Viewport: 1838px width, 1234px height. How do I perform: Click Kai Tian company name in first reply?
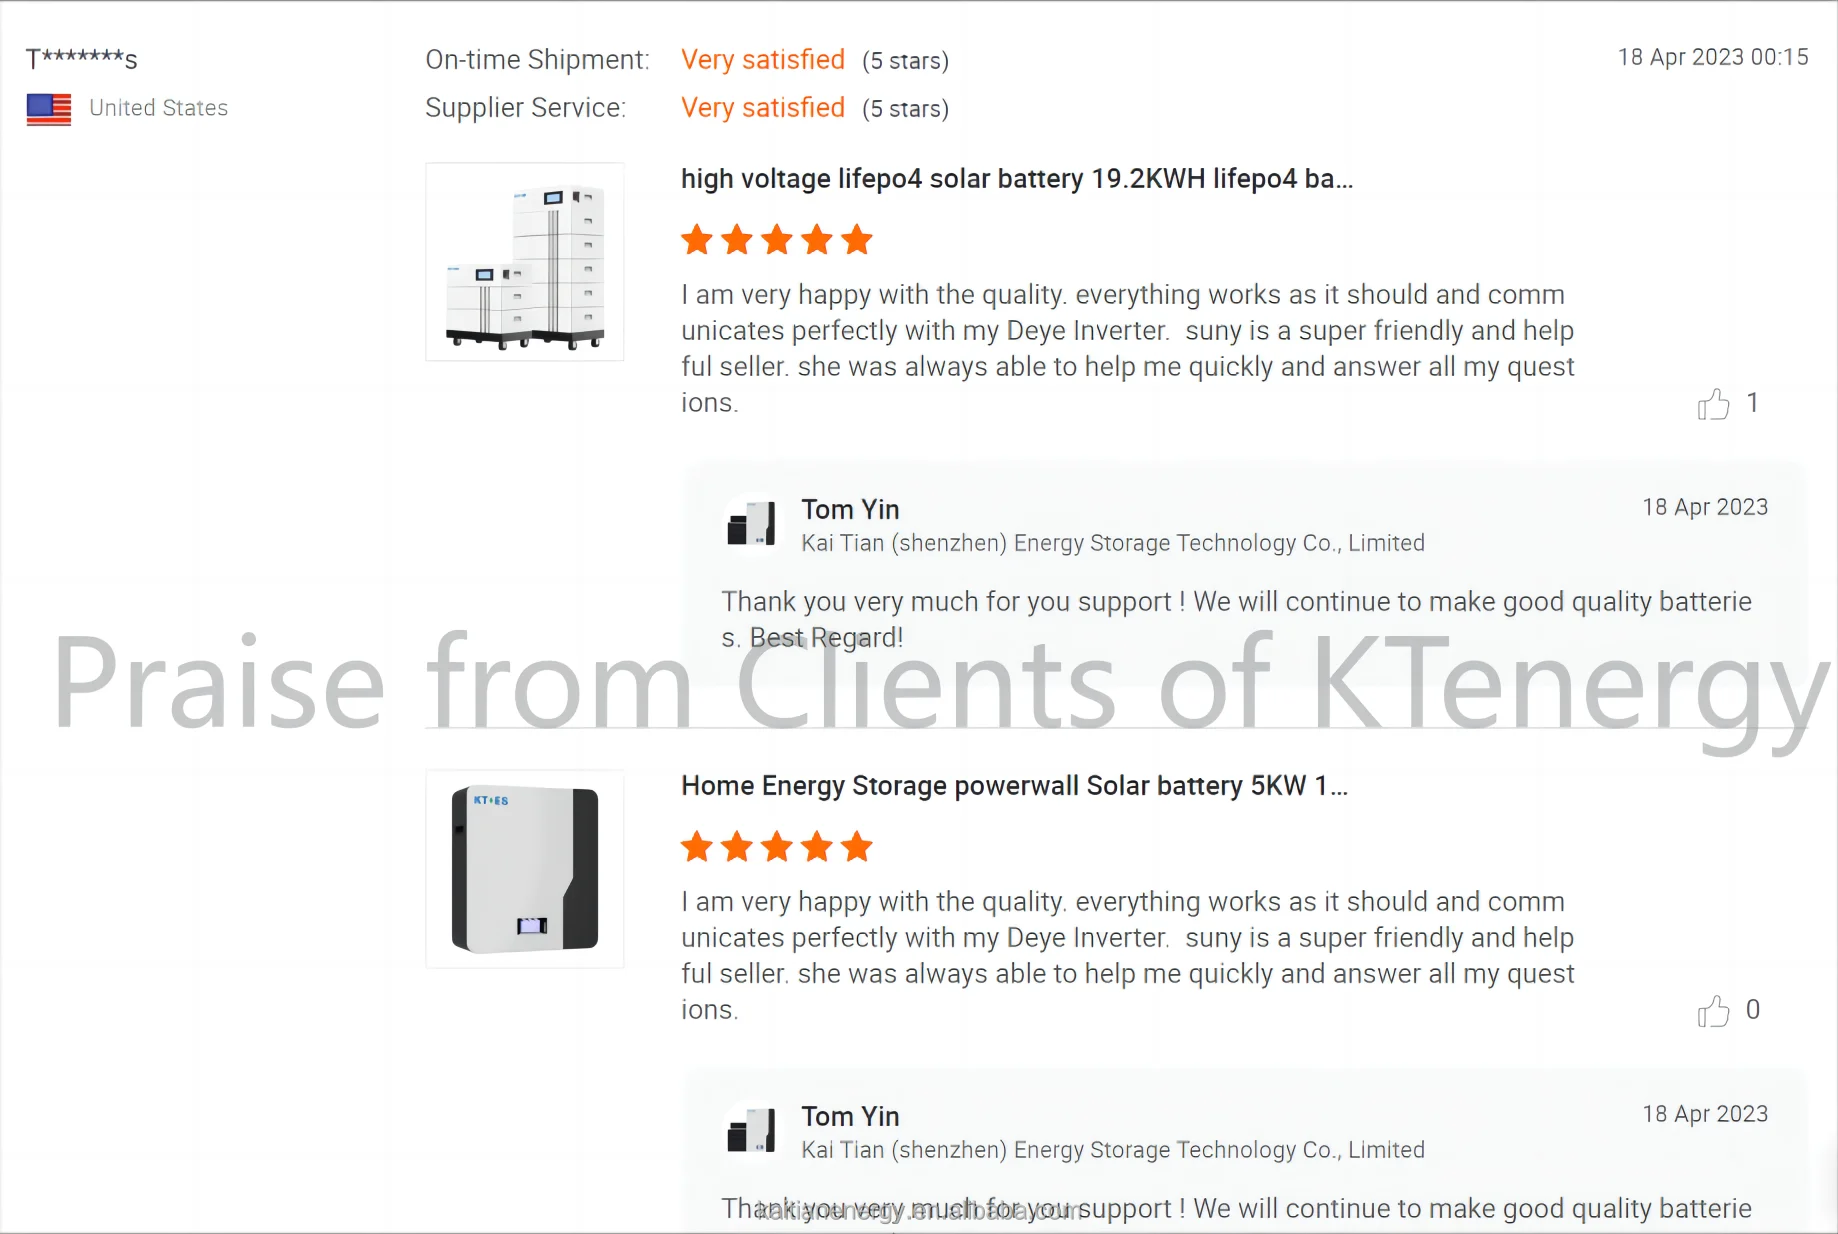click(x=1113, y=543)
